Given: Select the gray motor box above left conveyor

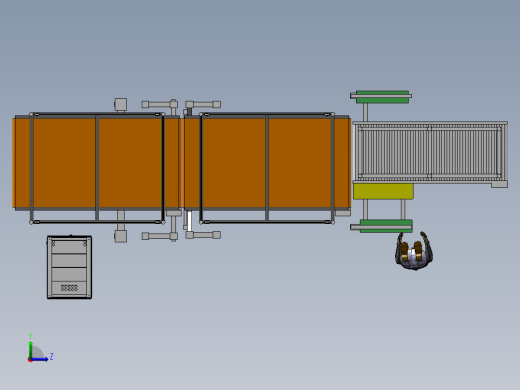Looking at the screenshot, I should (121, 104).
